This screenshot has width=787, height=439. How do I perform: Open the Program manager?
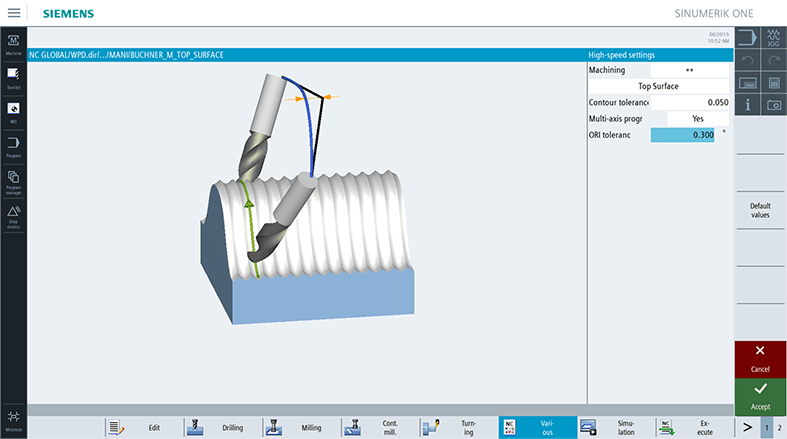[14, 182]
